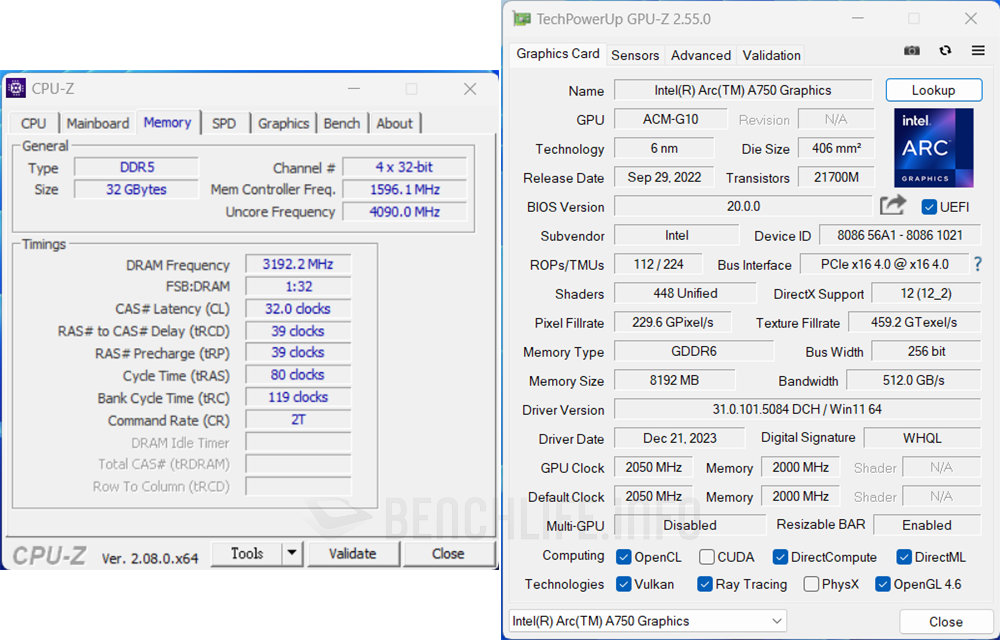
Task: Click the Intel ARC Graphics logo
Action: point(934,147)
